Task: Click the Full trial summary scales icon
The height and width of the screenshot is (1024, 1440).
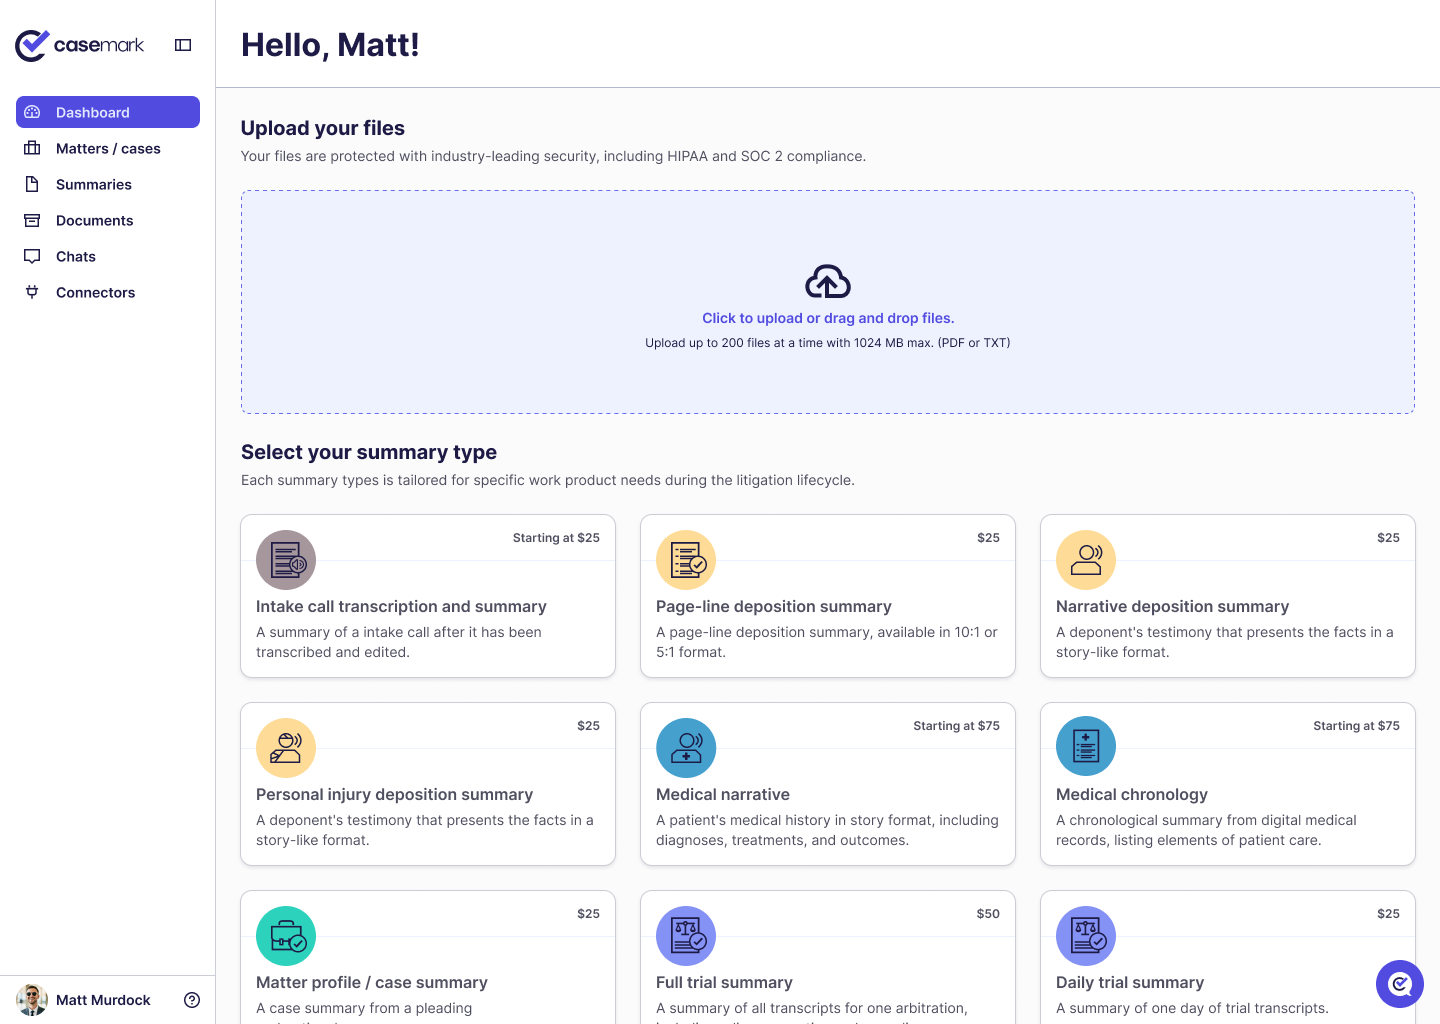Action: coord(686,935)
